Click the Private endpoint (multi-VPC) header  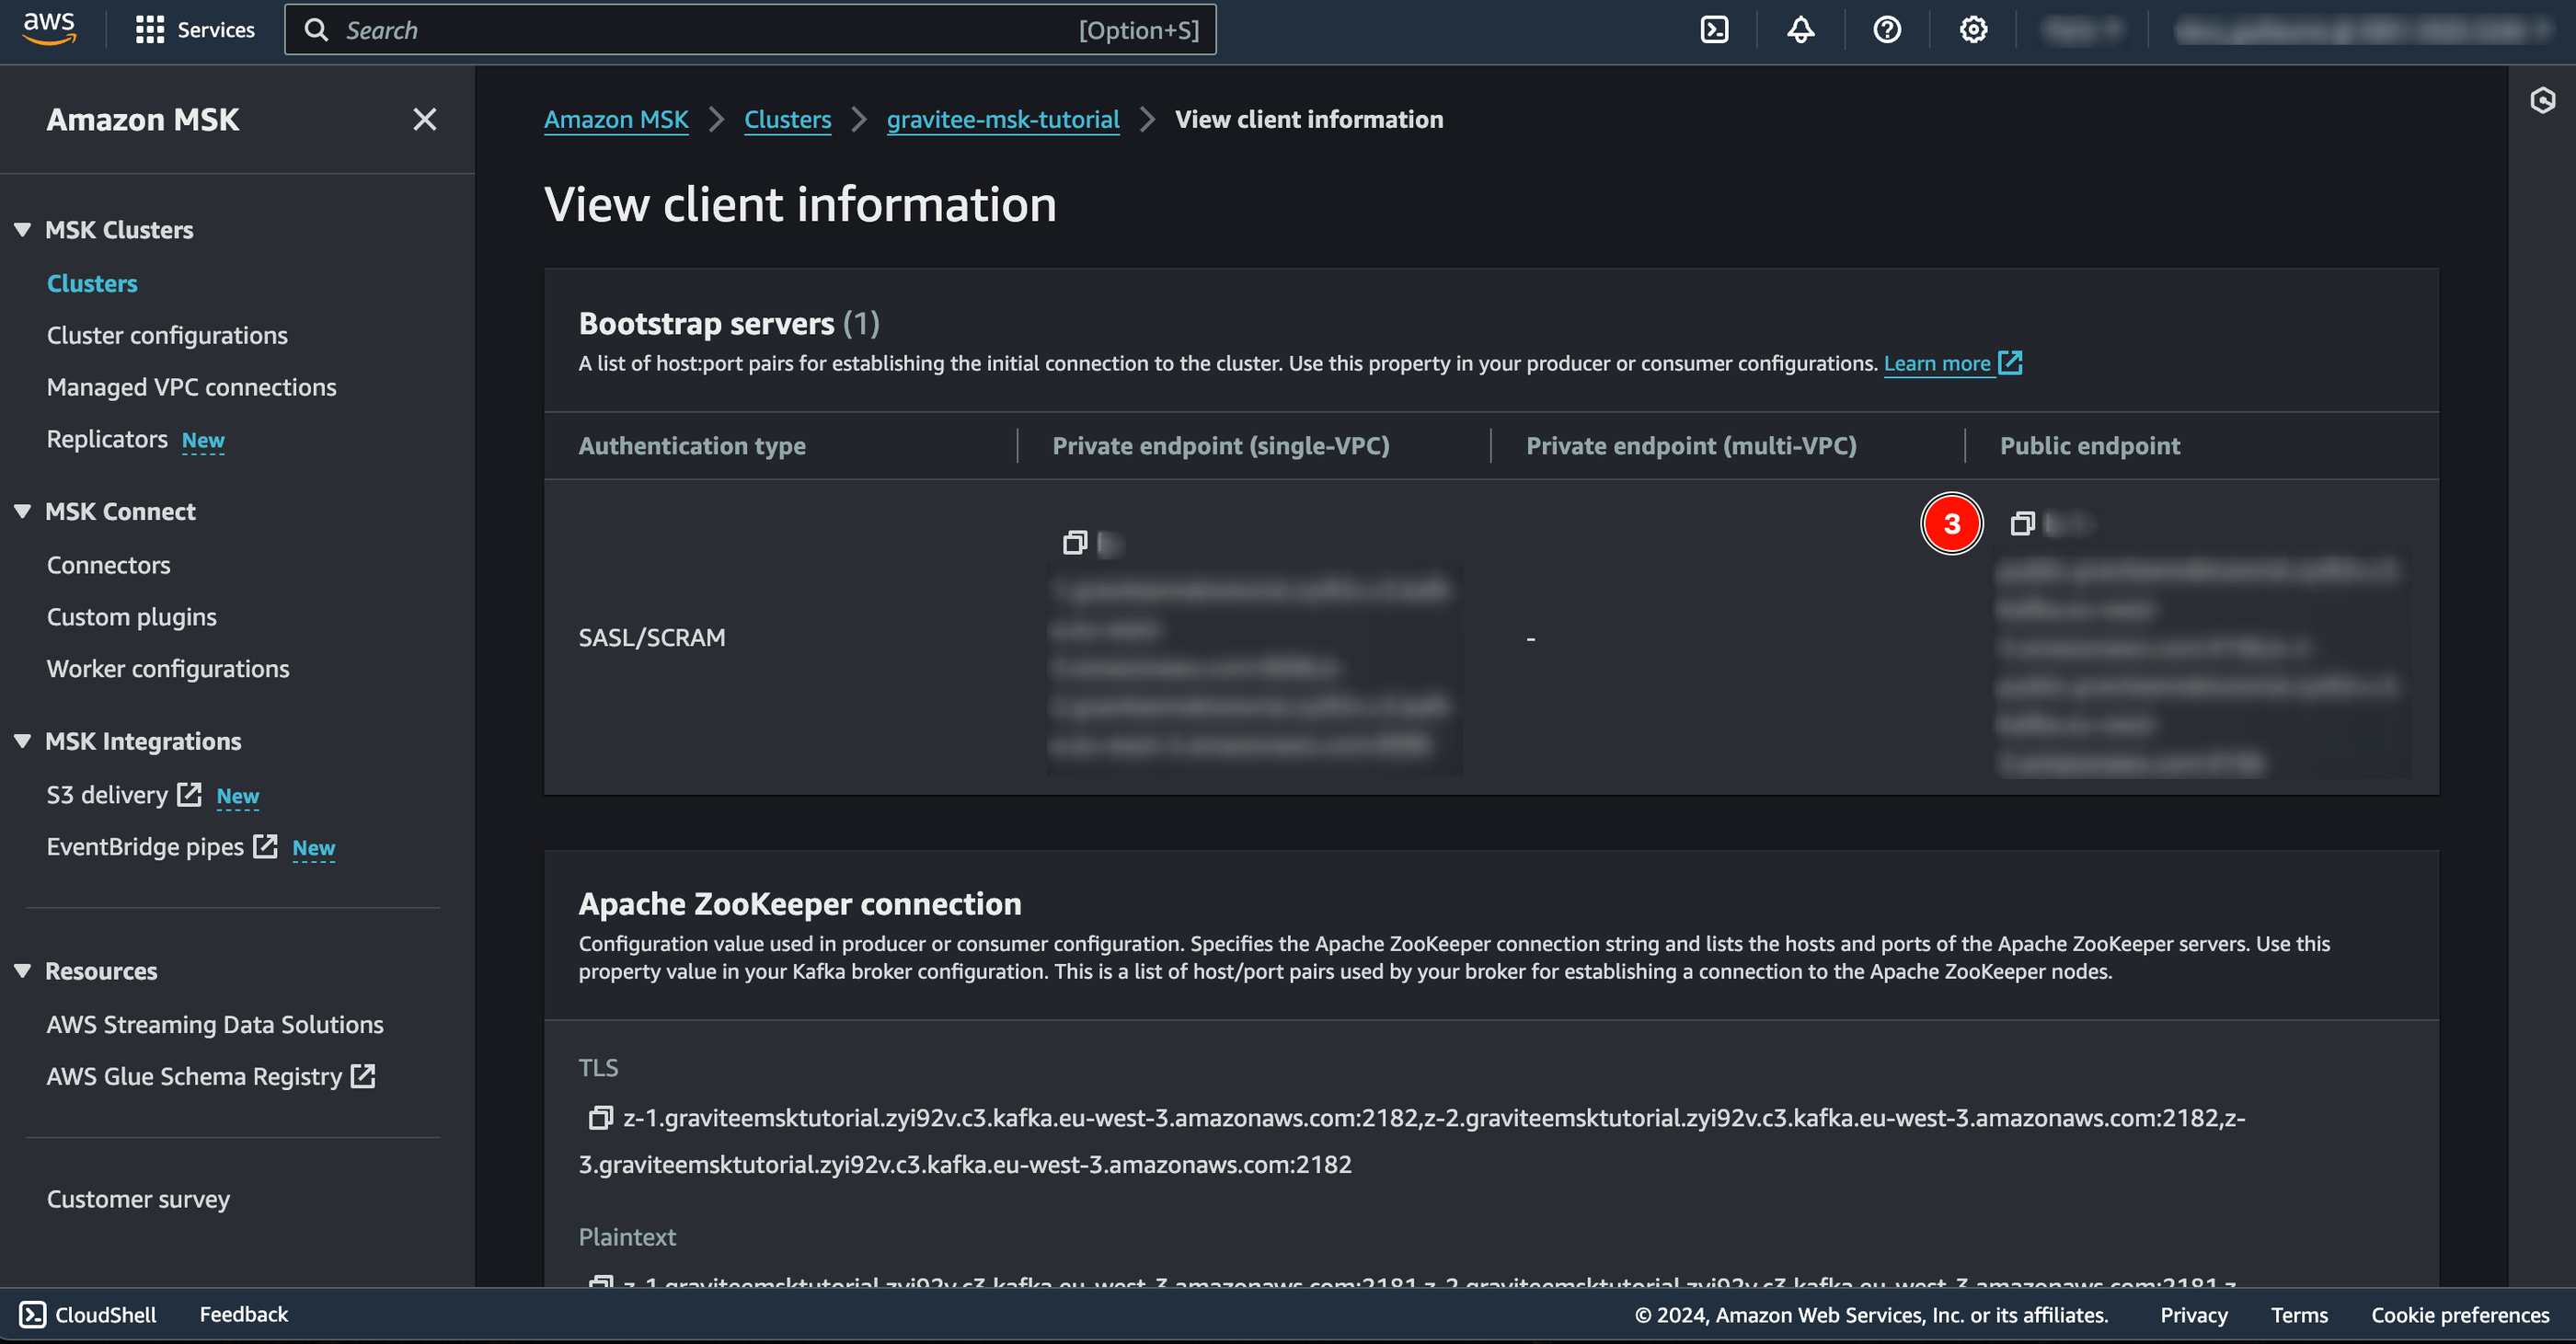(x=1691, y=446)
